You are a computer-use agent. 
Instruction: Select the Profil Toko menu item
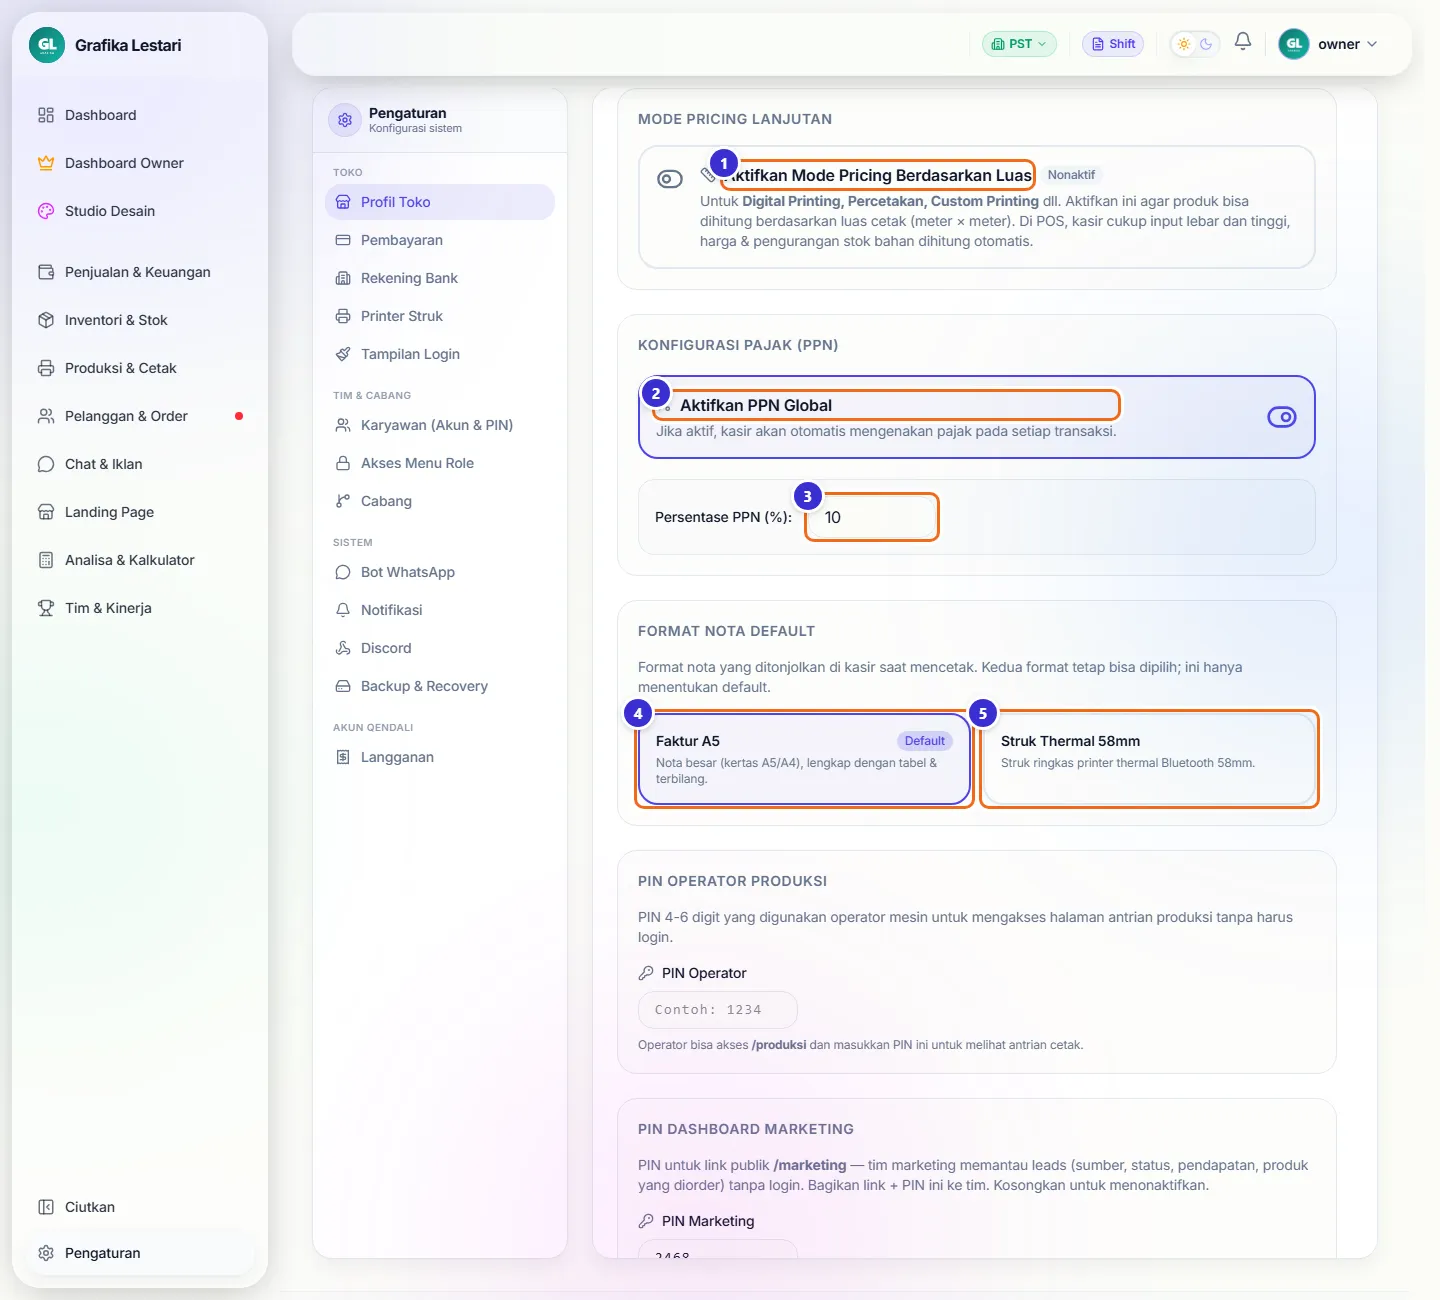(x=440, y=202)
